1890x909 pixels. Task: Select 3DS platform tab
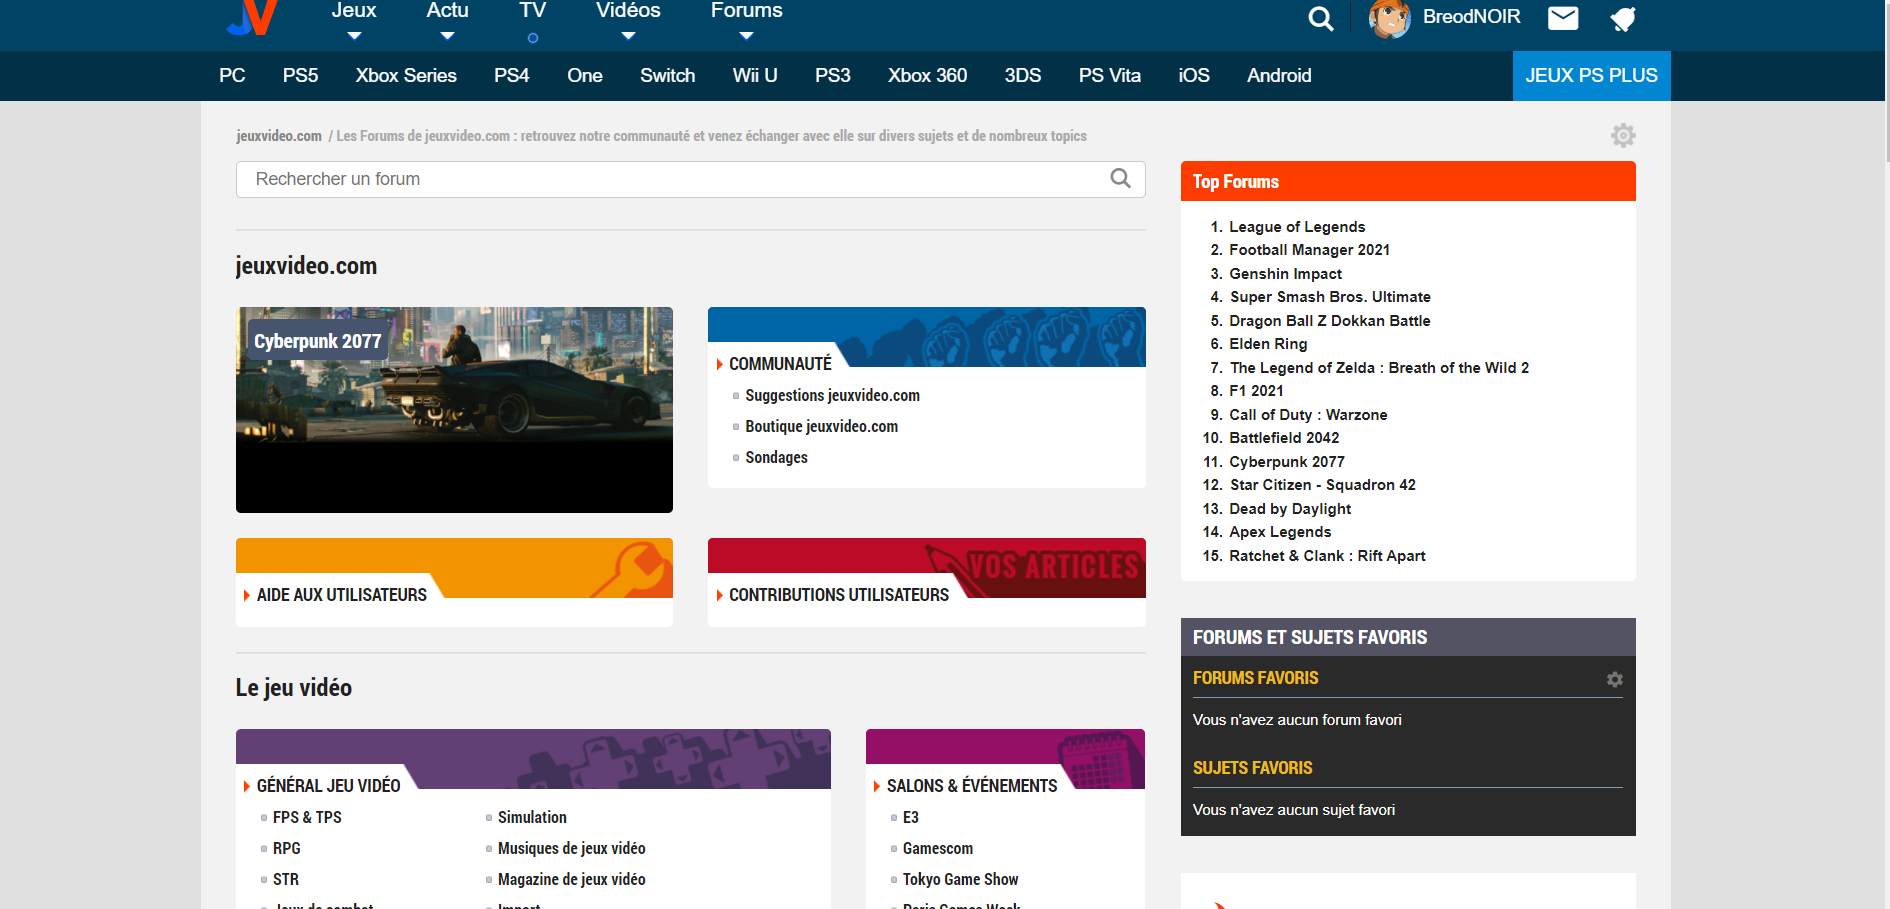click(1022, 76)
